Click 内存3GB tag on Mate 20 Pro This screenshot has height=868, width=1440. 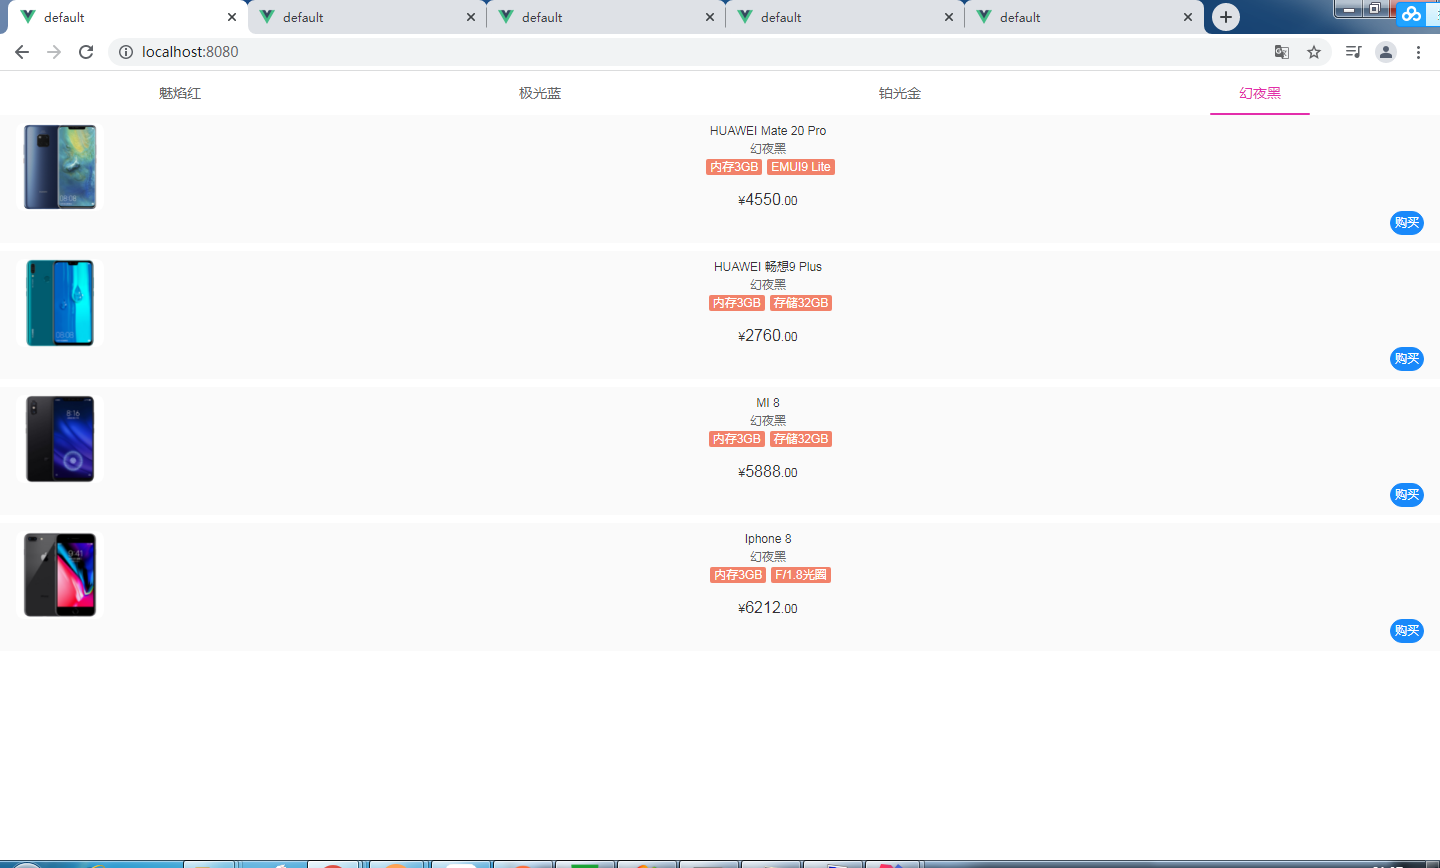point(734,167)
